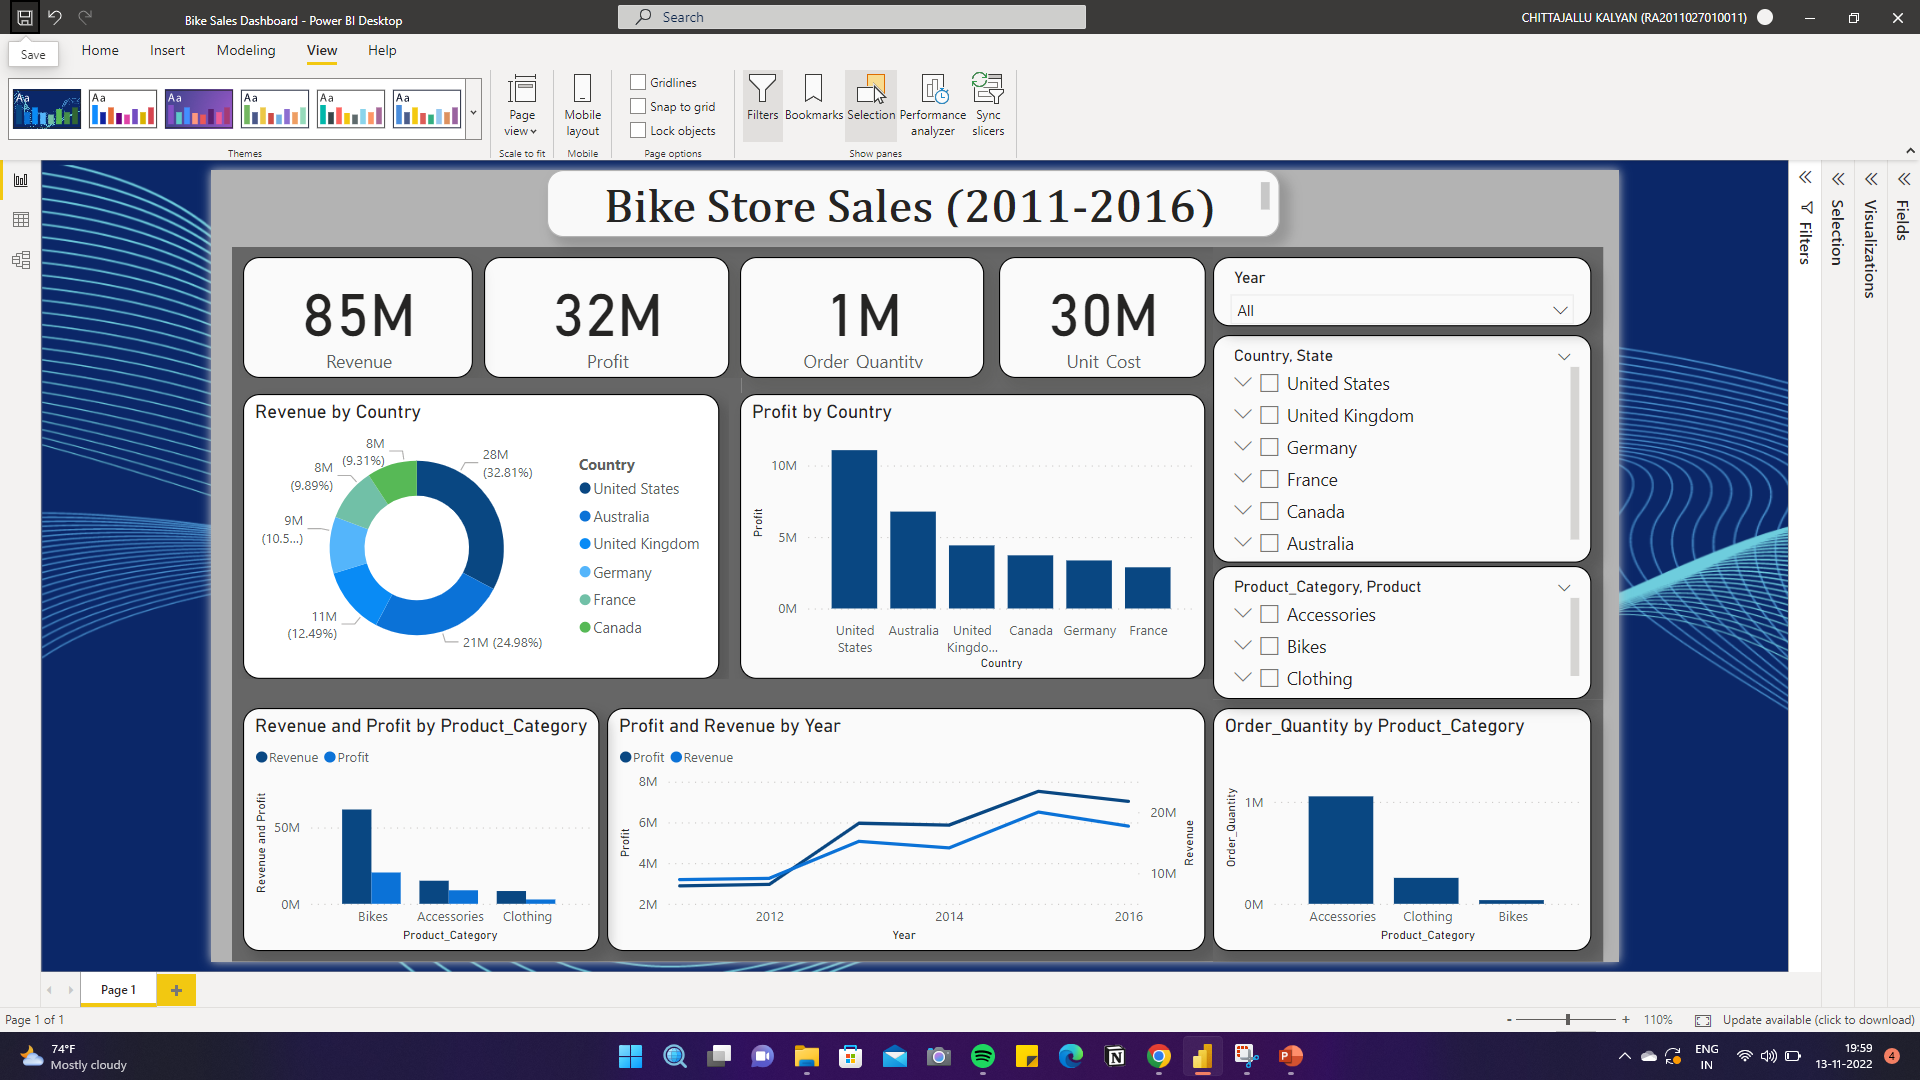1920x1080 pixels.
Task: Turn on Snap to grid
Action: pyautogui.click(x=638, y=106)
